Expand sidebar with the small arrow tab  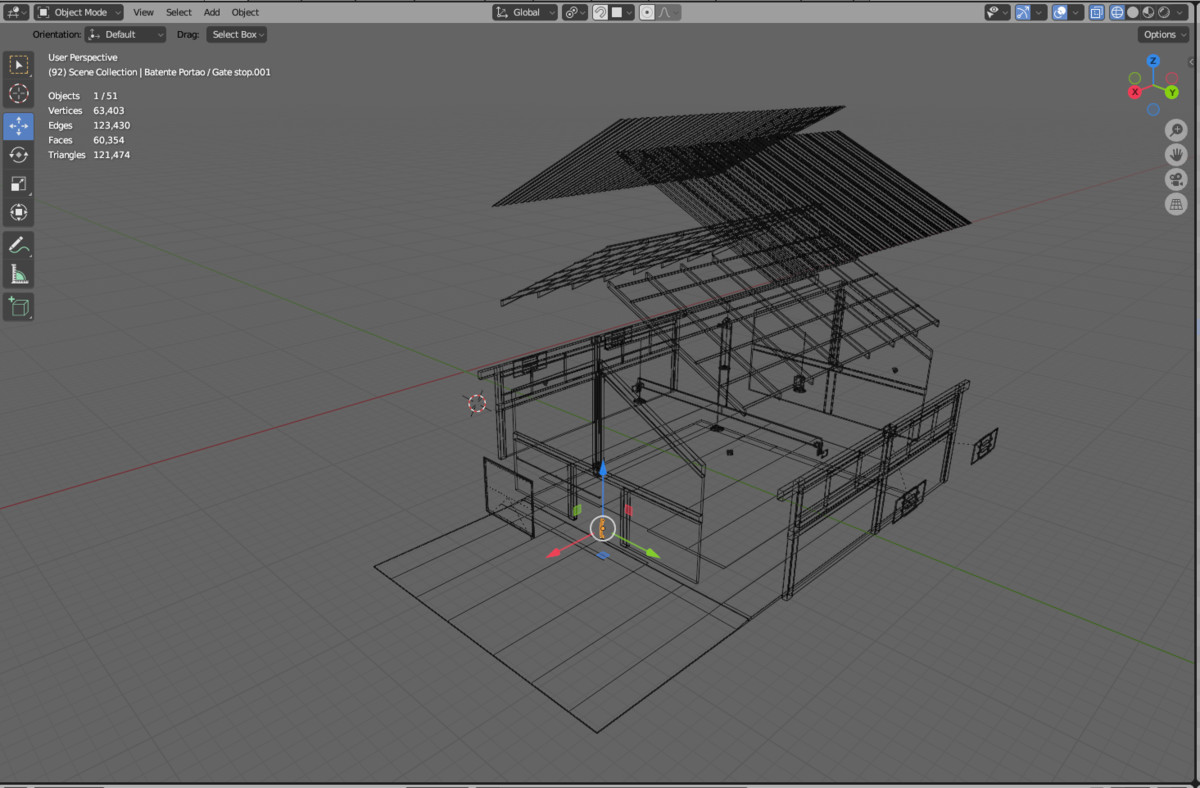1193,61
